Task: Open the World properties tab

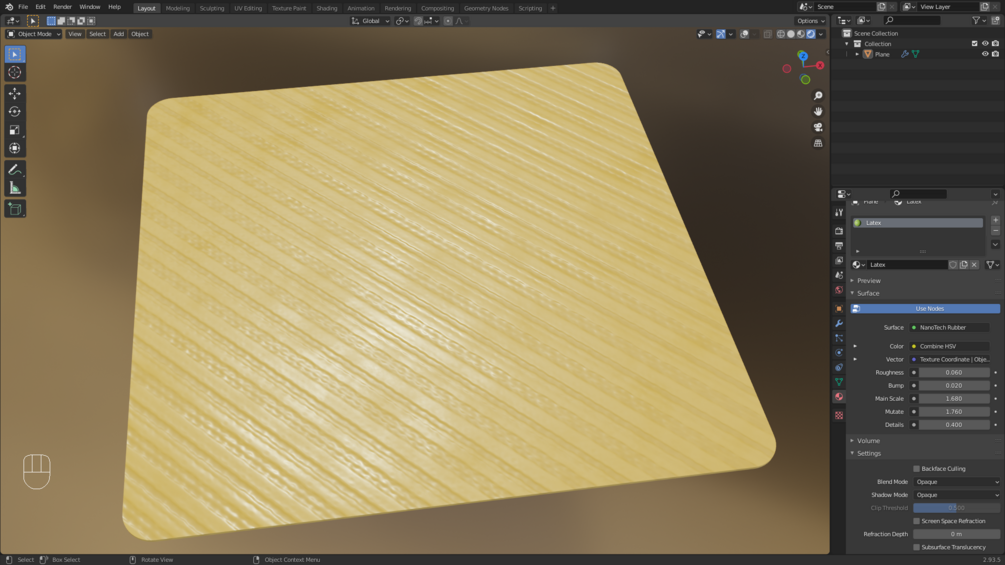Action: [x=838, y=290]
